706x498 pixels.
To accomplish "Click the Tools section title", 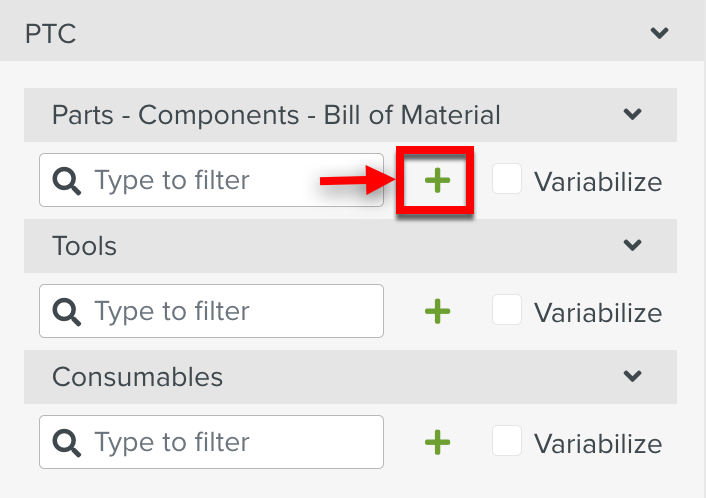I will click(x=84, y=245).
